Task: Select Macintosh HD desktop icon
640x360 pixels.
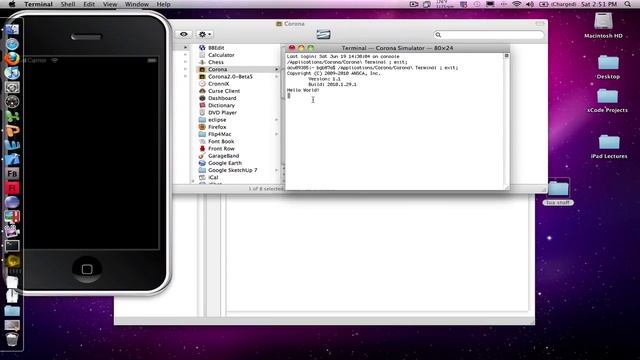Action: [603, 25]
